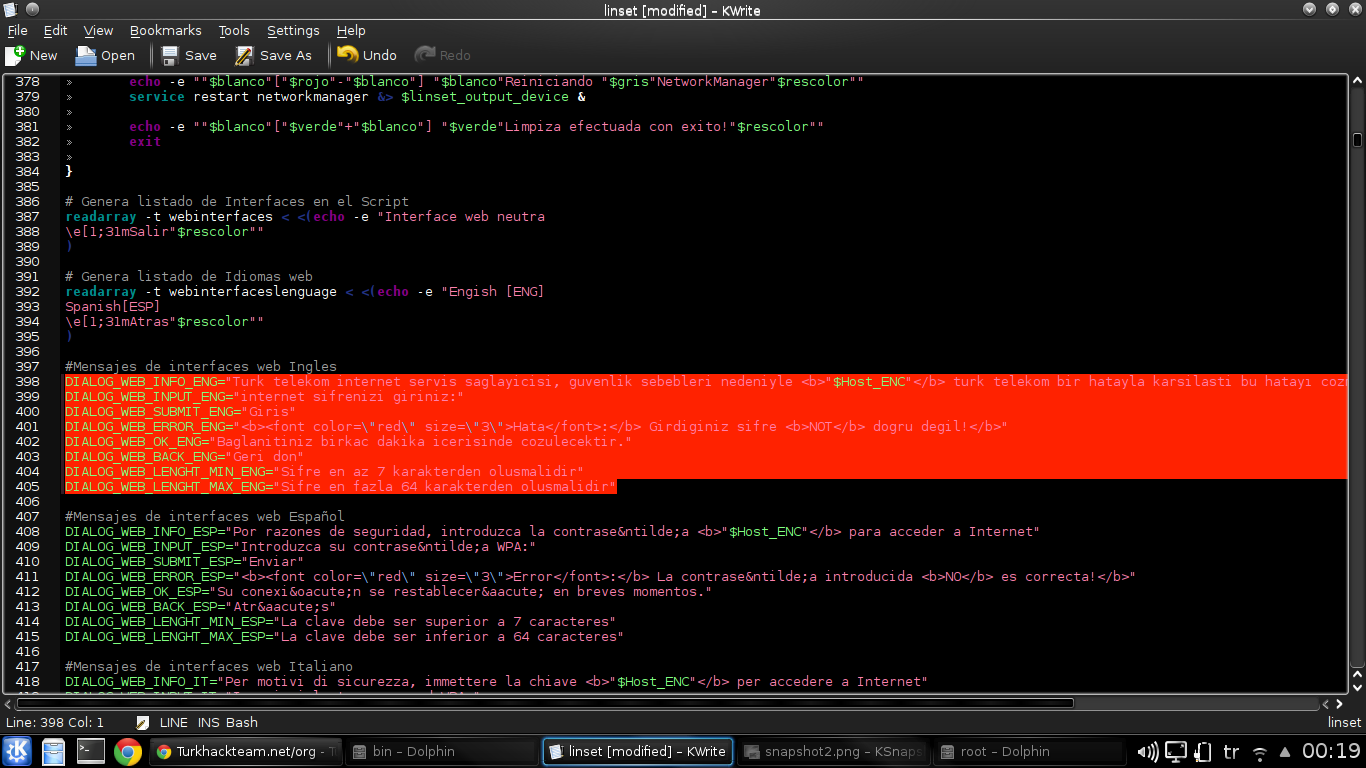1366x768 pixels.
Task: Click the #Mensajes de interfaces web Español comment
Action: coord(205,517)
